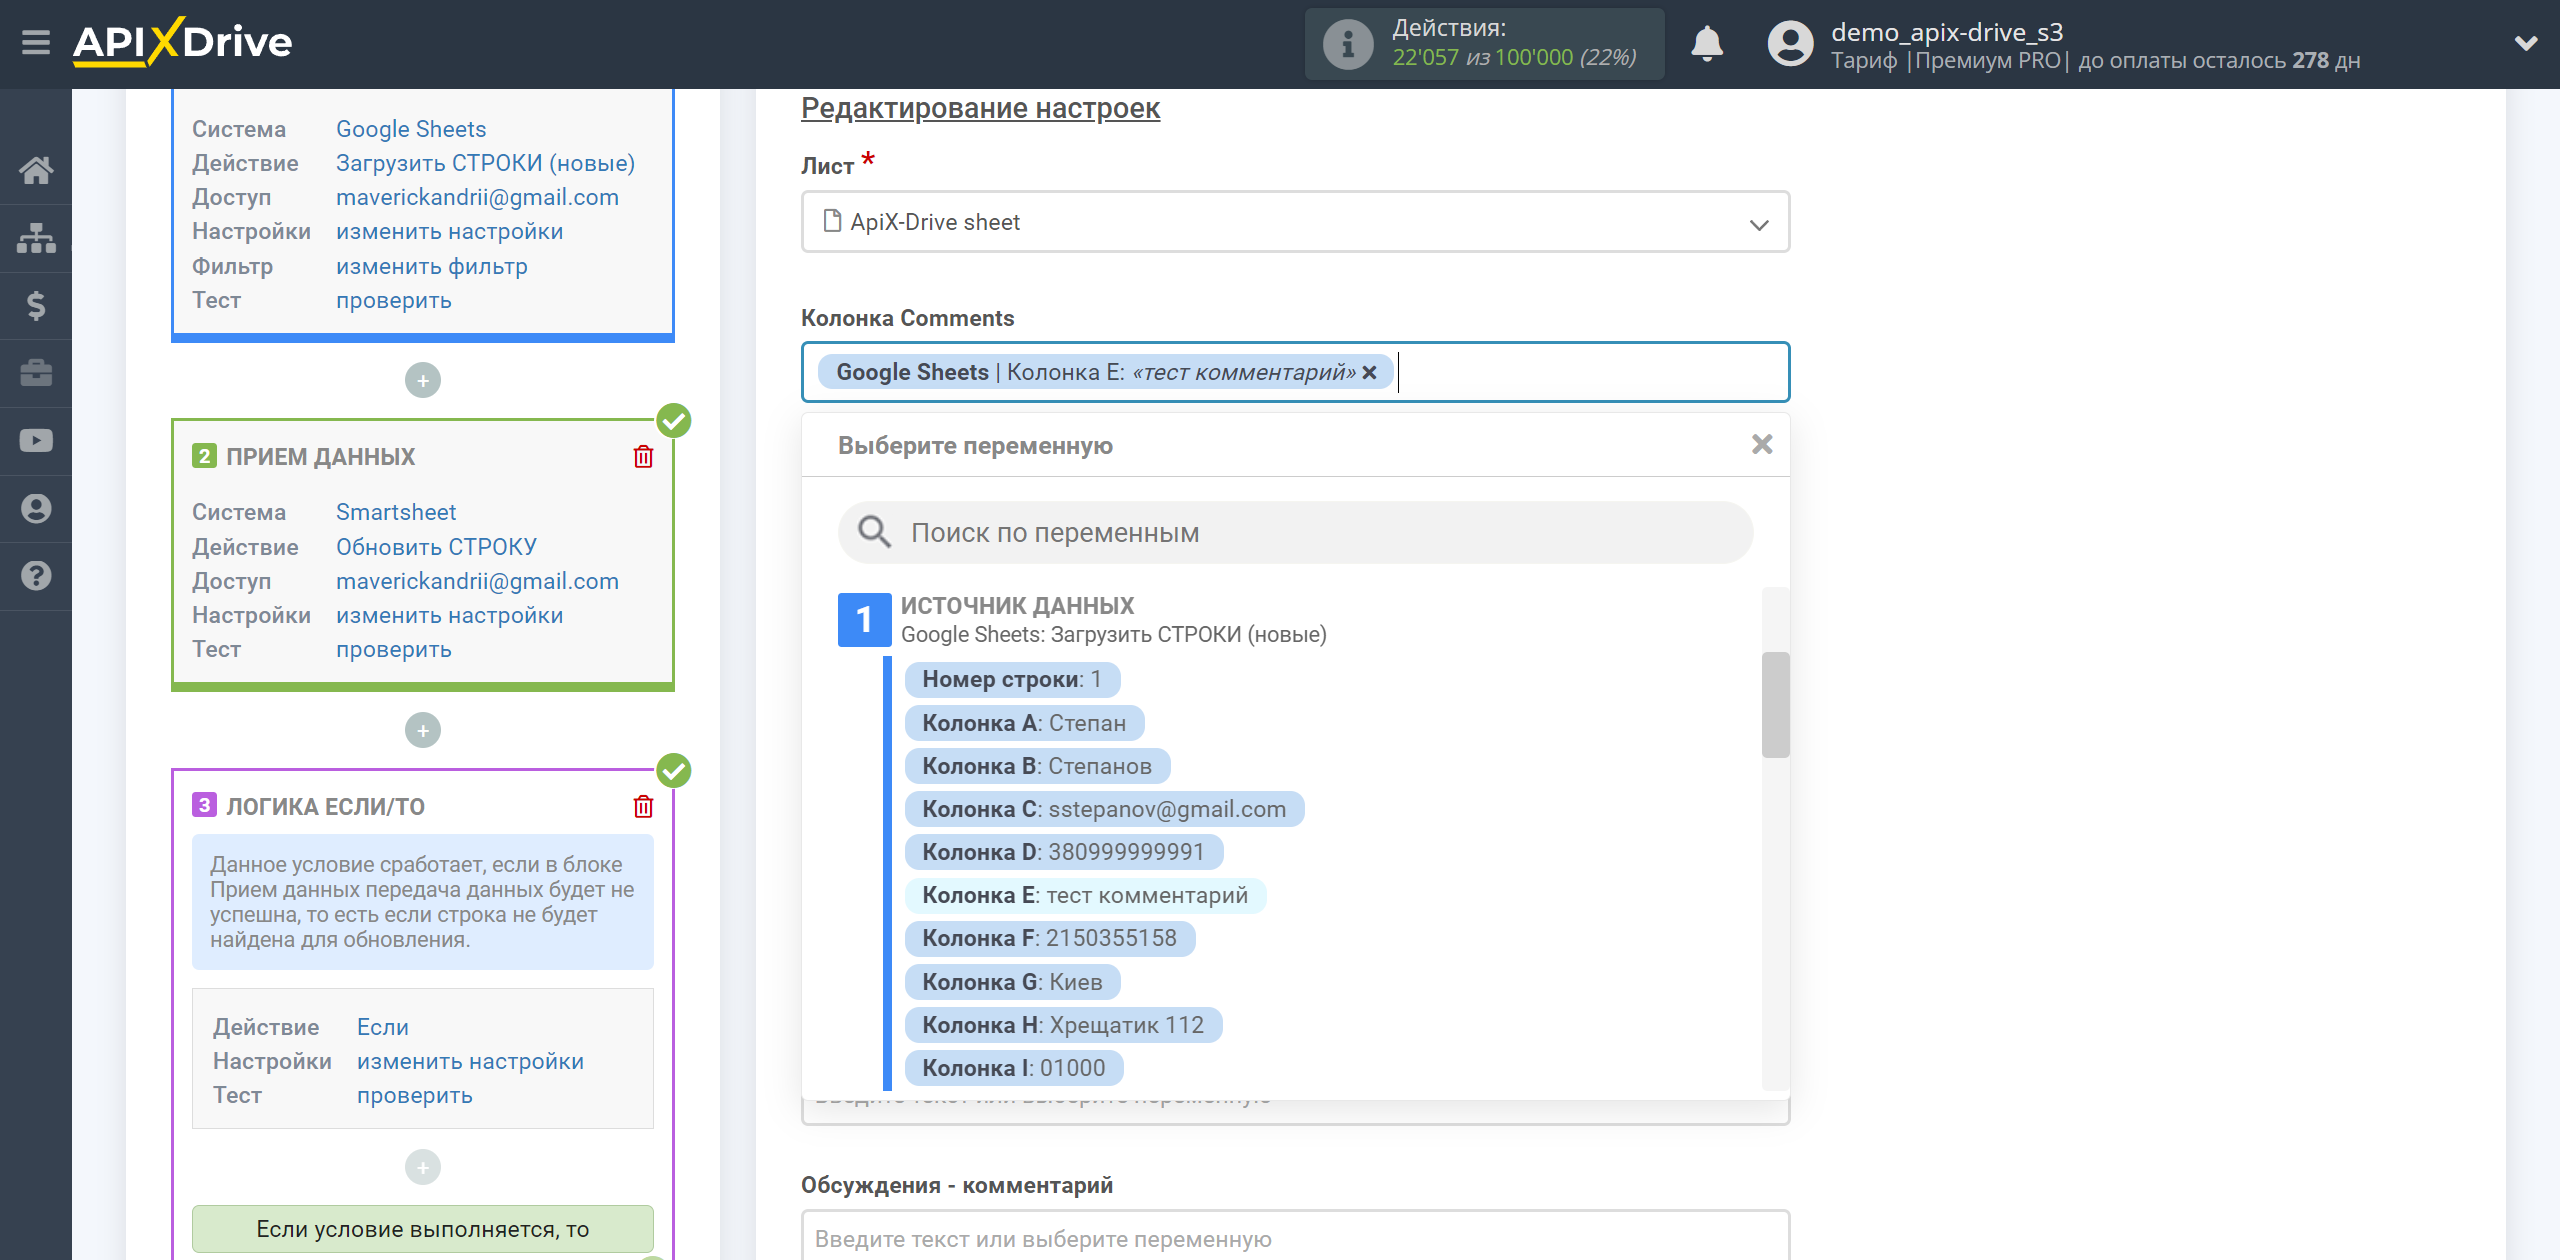
Task: Open notifications bell
Action: point(1707,44)
